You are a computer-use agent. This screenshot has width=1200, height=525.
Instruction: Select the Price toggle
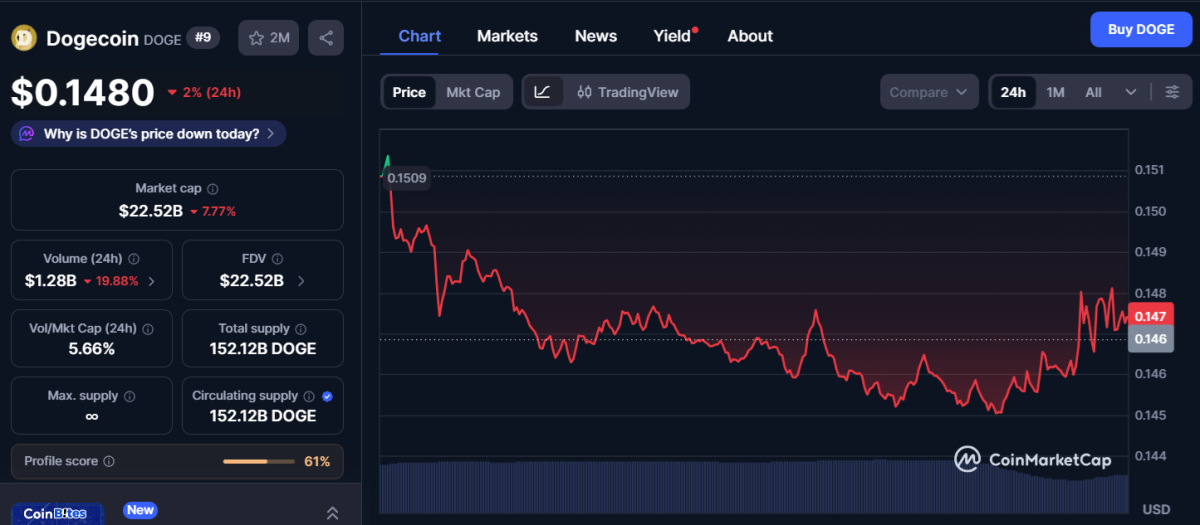pyautogui.click(x=409, y=92)
